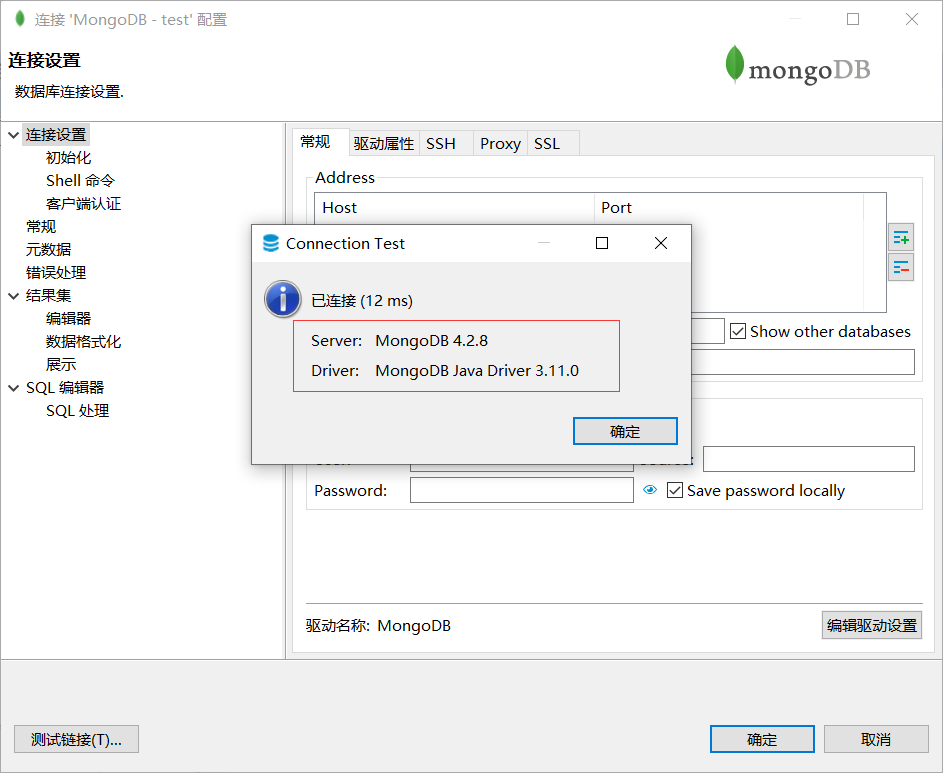The height and width of the screenshot is (773, 943).
Task: Select 客户端认证 tree item
Action: click(x=84, y=204)
